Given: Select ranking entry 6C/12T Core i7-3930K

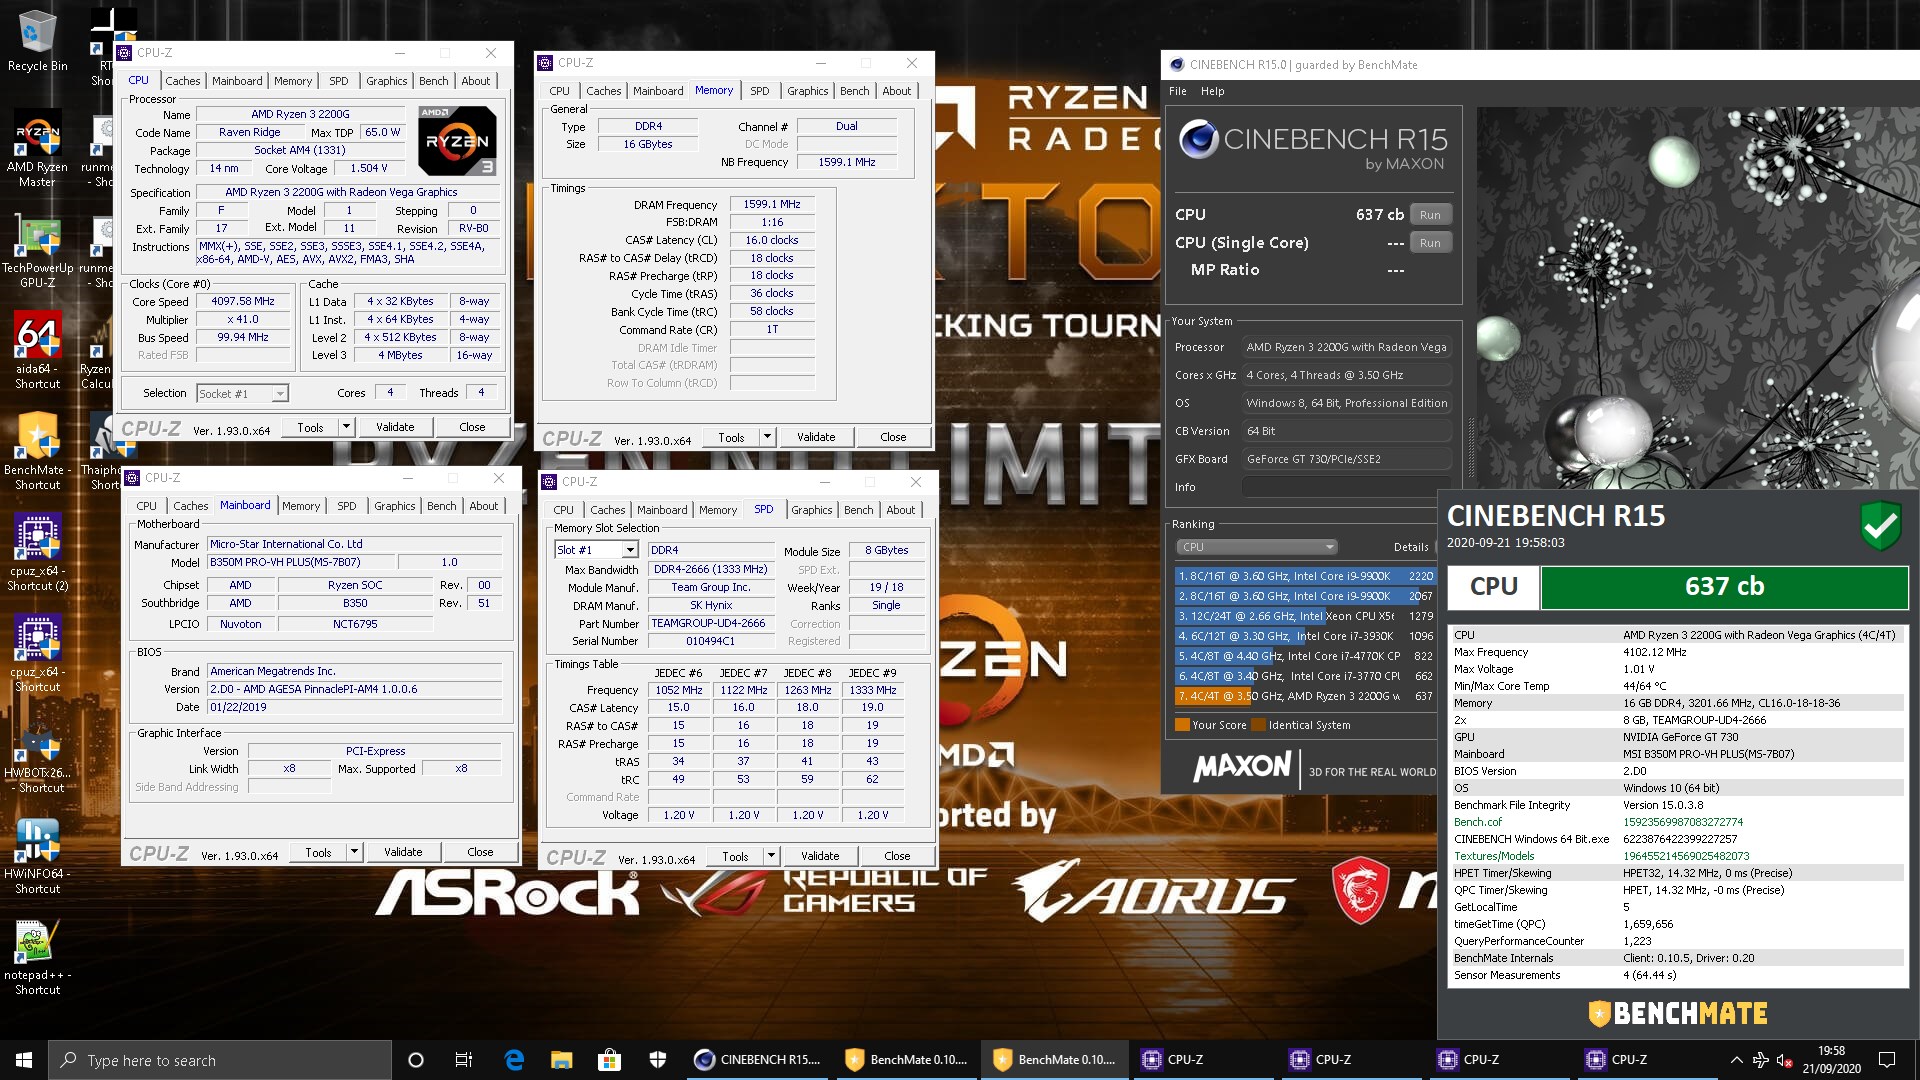Looking at the screenshot, I should pos(1305,636).
